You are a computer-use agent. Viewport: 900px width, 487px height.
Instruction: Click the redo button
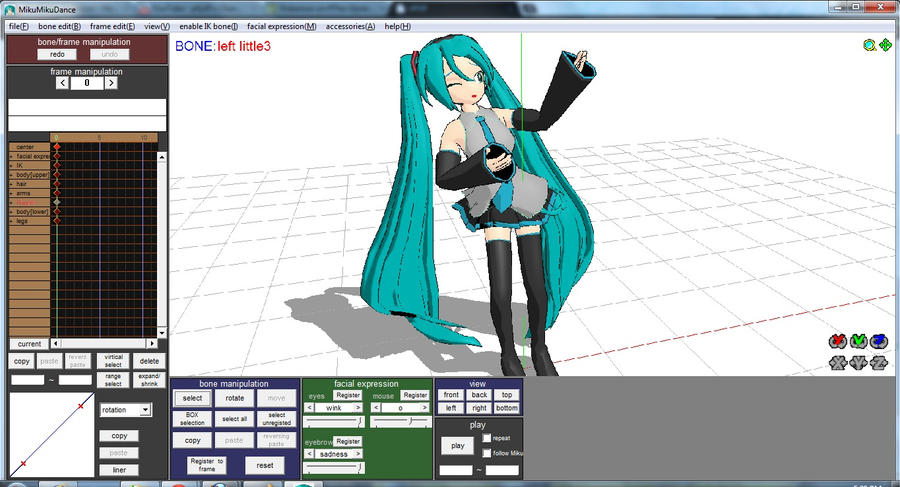pos(57,55)
